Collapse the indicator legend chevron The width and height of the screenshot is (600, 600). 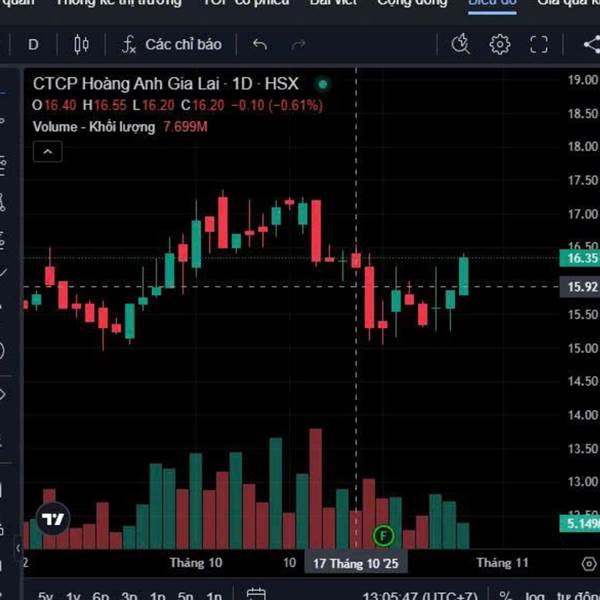48,152
